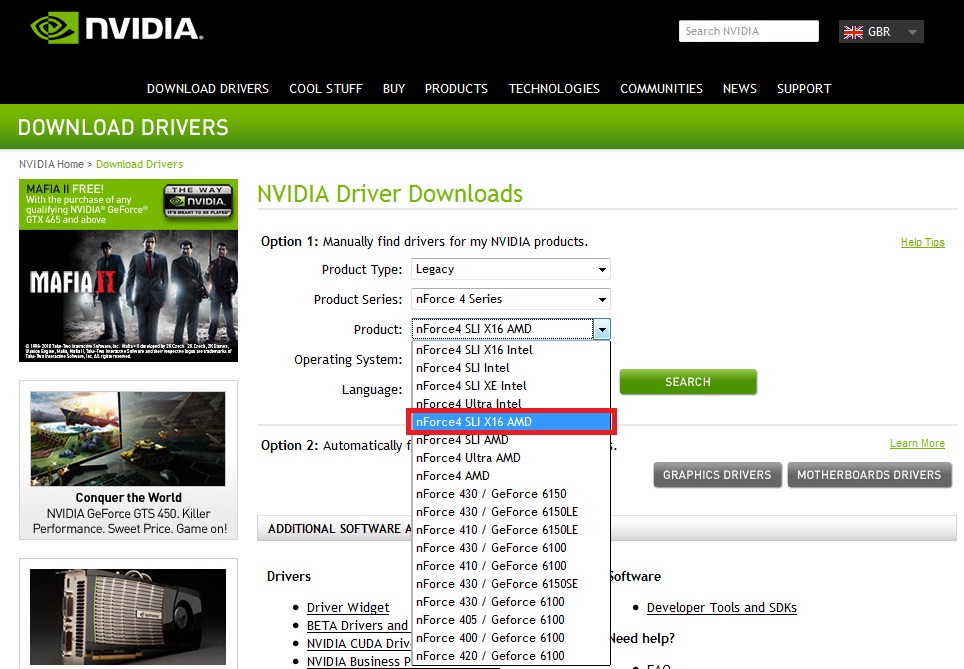The width and height of the screenshot is (964, 669).
Task: Select nForce4 SLI Intel option
Action: (510, 368)
